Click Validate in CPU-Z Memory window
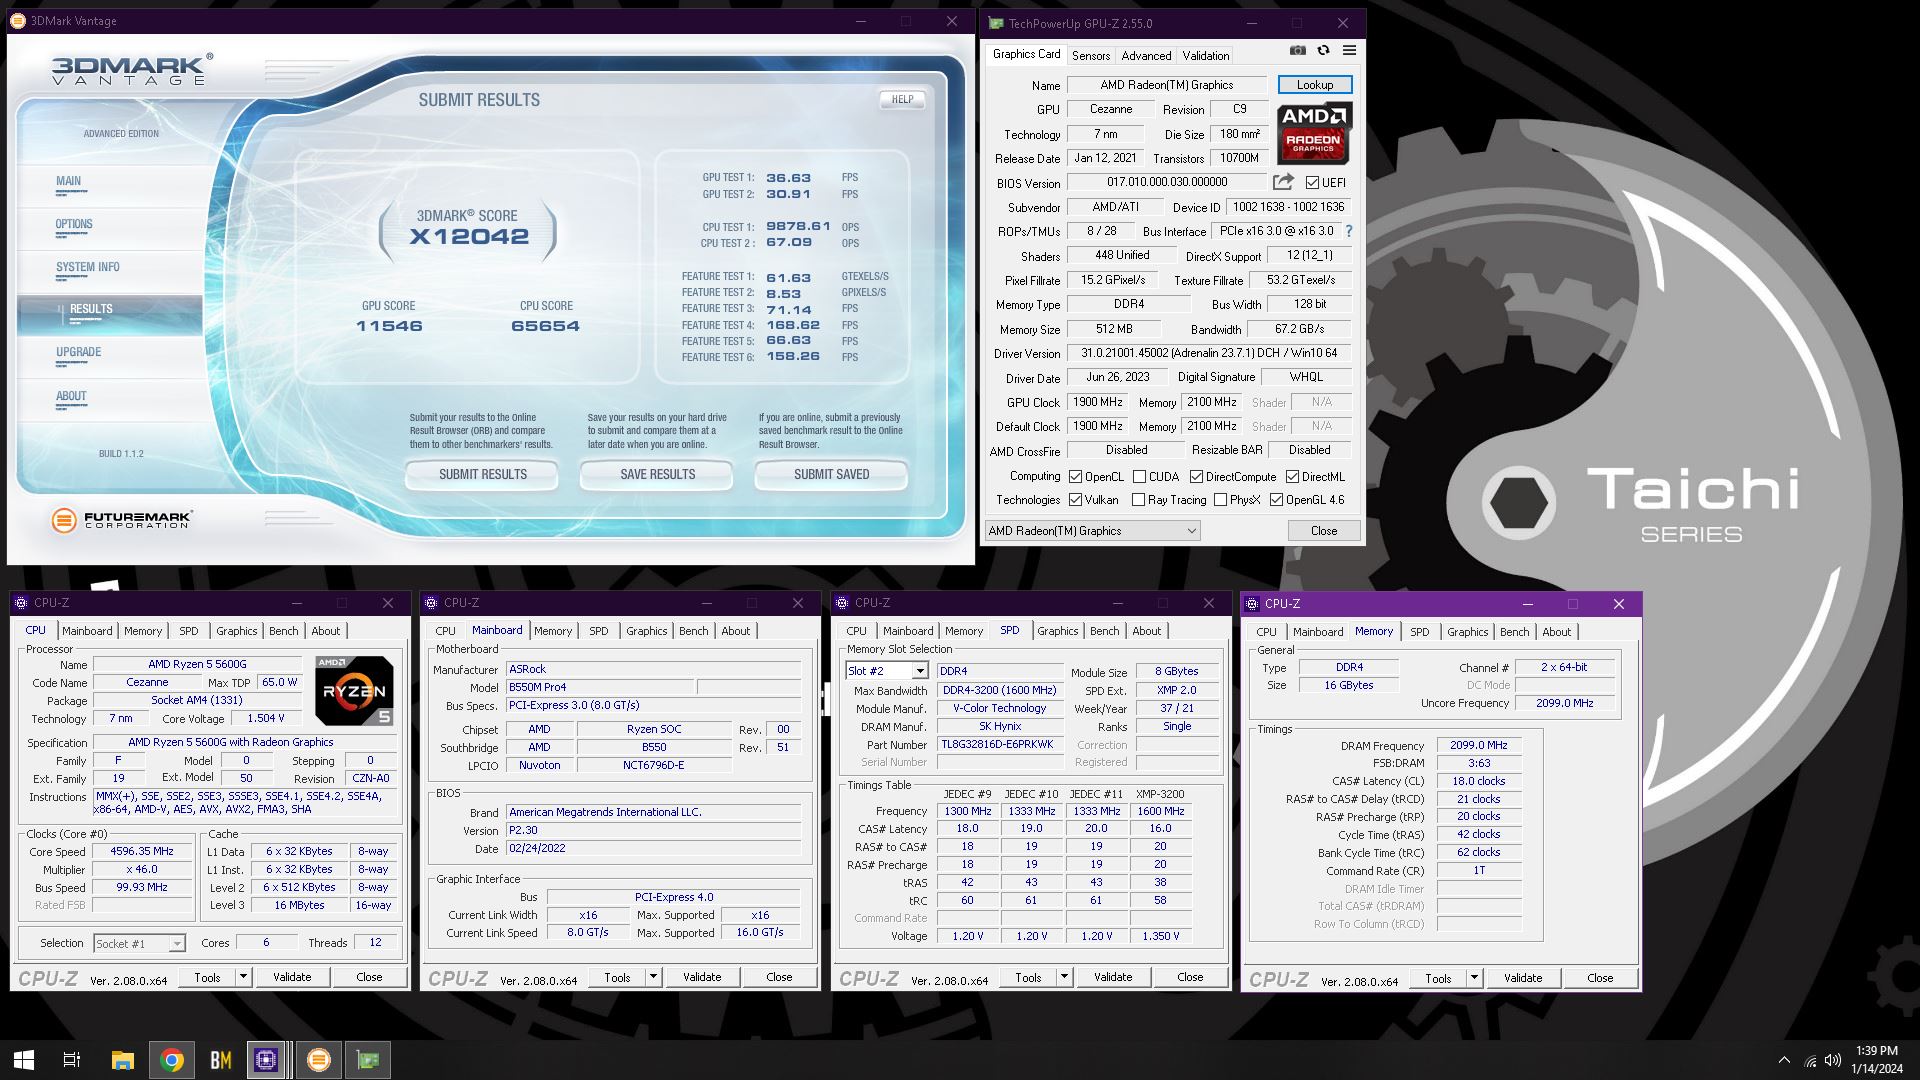 (1523, 978)
